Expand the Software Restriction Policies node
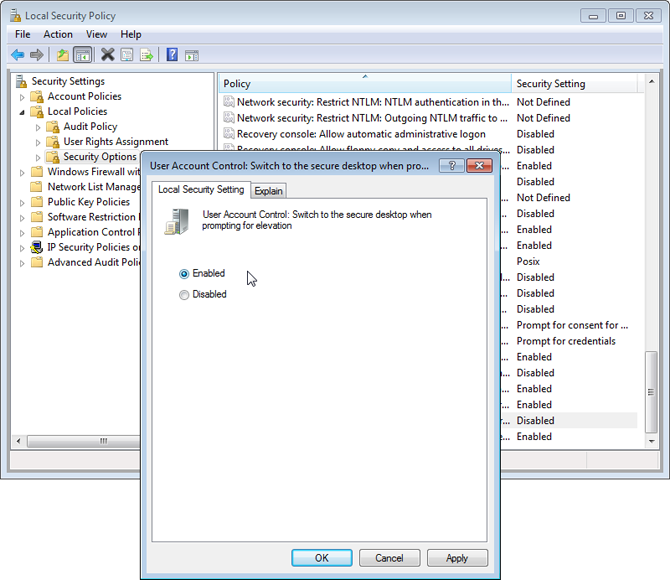The image size is (670, 580). coord(22,218)
